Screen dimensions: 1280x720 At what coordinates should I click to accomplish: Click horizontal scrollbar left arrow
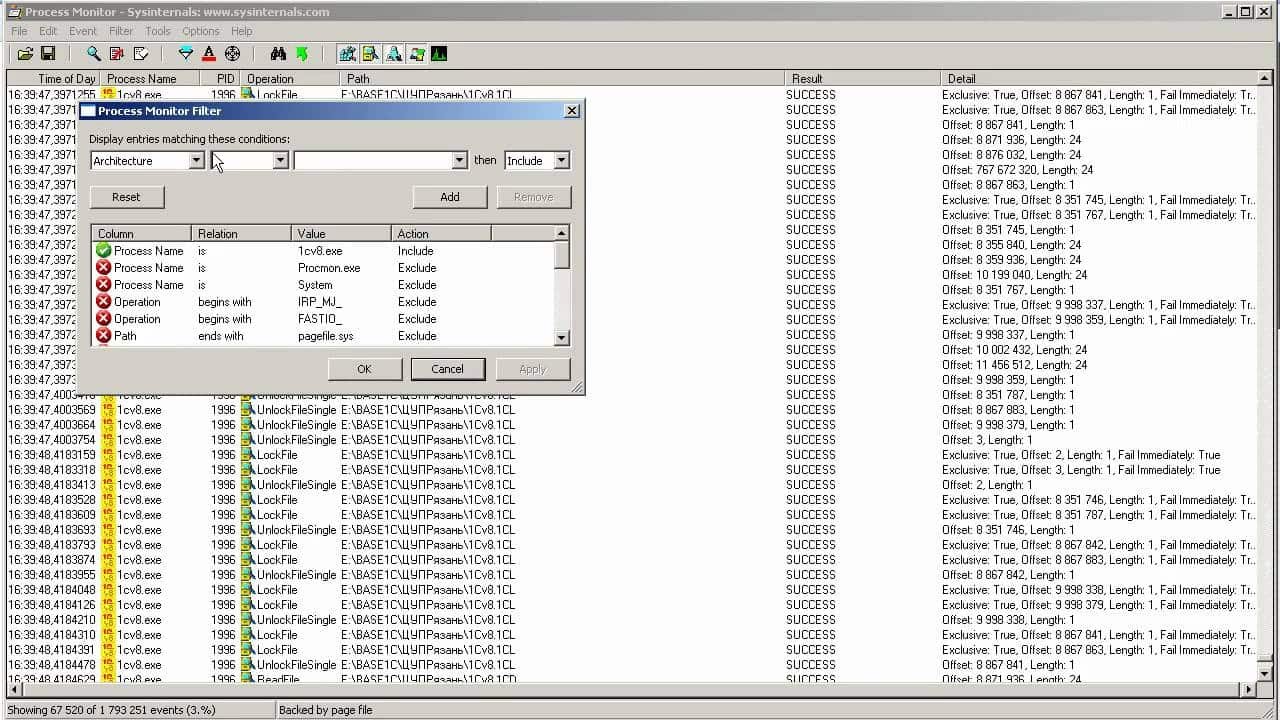click(x=15, y=689)
